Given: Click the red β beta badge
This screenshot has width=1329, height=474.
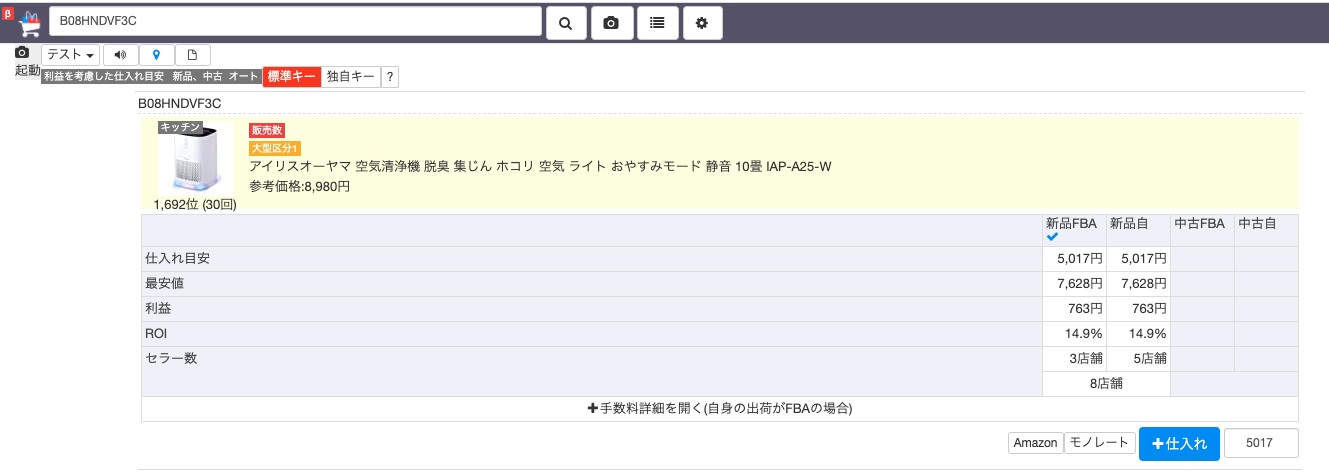Looking at the screenshot, I should coord(7,16).
